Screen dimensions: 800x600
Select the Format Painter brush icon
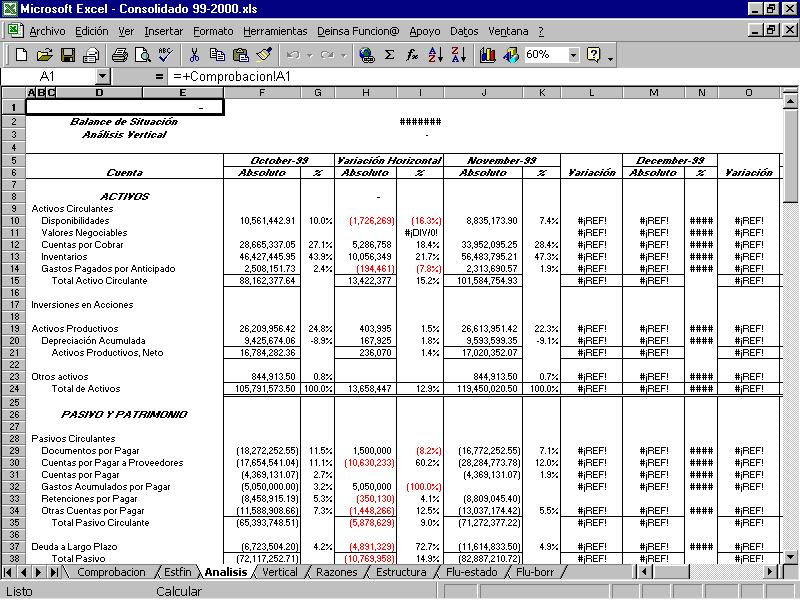click(x=264, y=55)
